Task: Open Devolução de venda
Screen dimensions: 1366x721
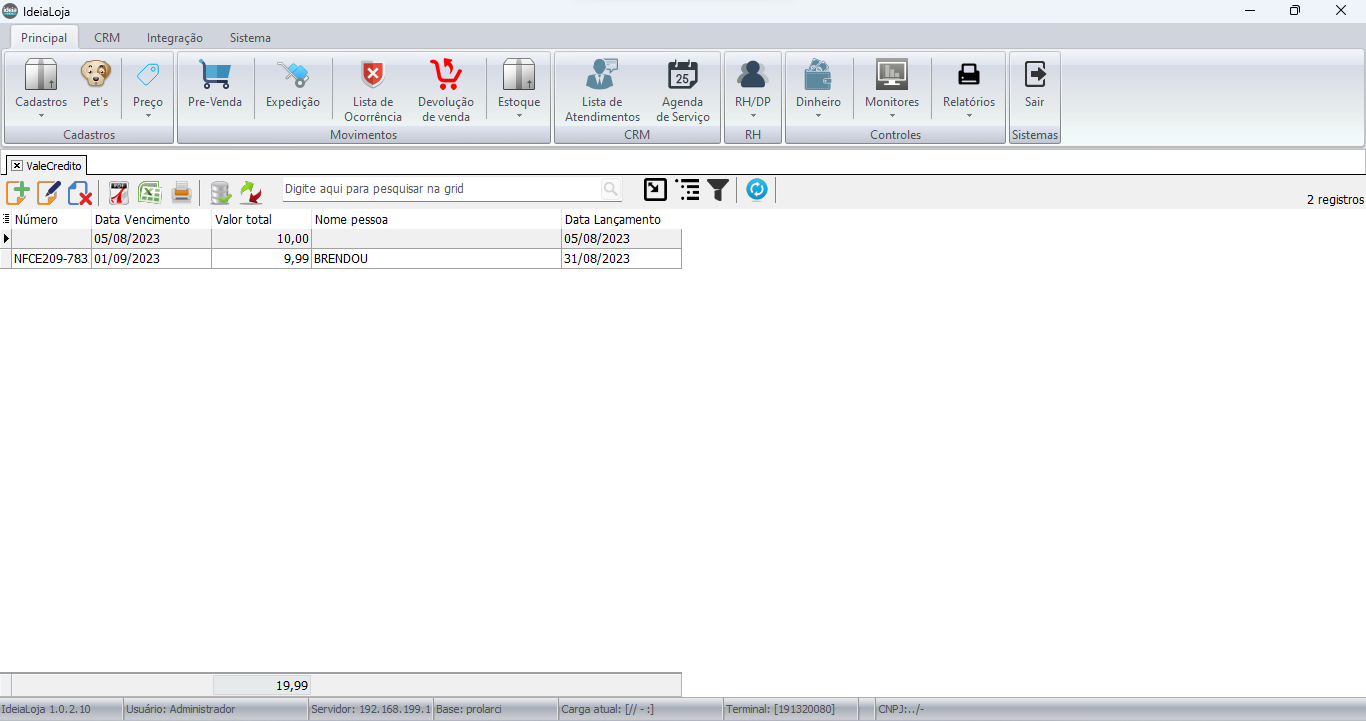Action: [x=446, y=90]
